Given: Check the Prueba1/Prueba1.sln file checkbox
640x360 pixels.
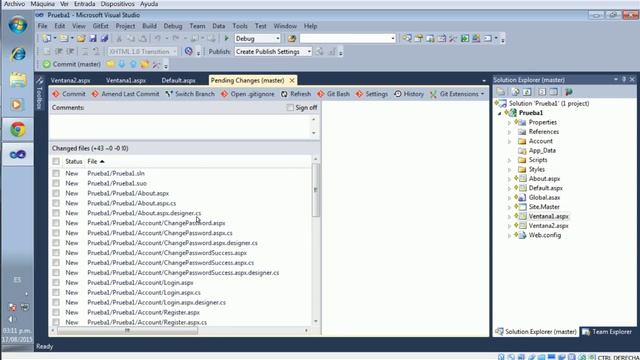Looking at the screenshot, I should tap(56, 173).
